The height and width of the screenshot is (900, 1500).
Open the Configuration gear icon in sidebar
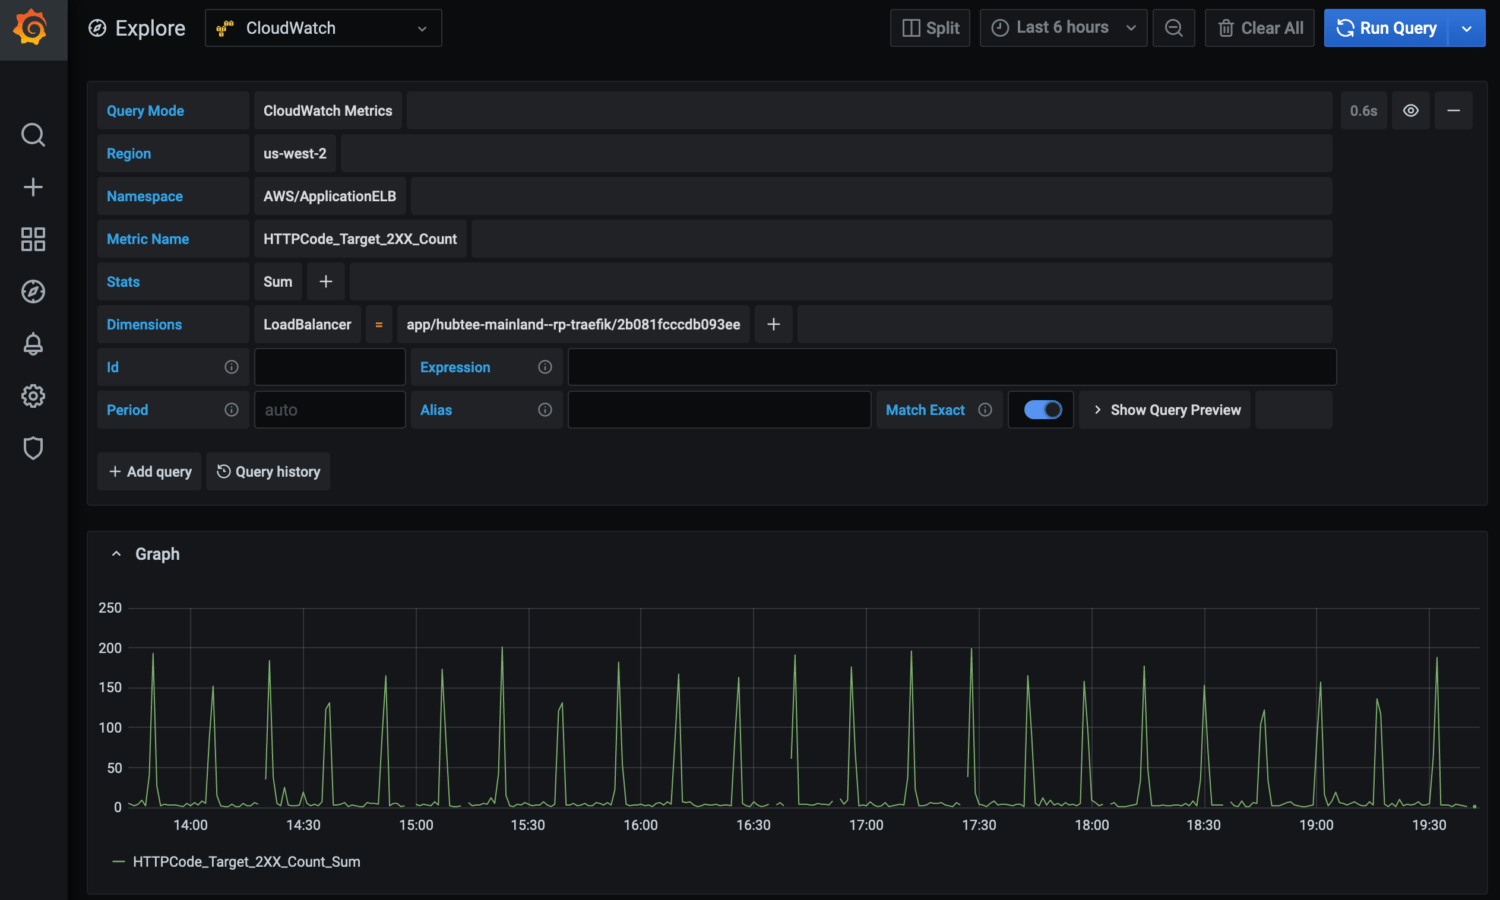pos(33,396)
